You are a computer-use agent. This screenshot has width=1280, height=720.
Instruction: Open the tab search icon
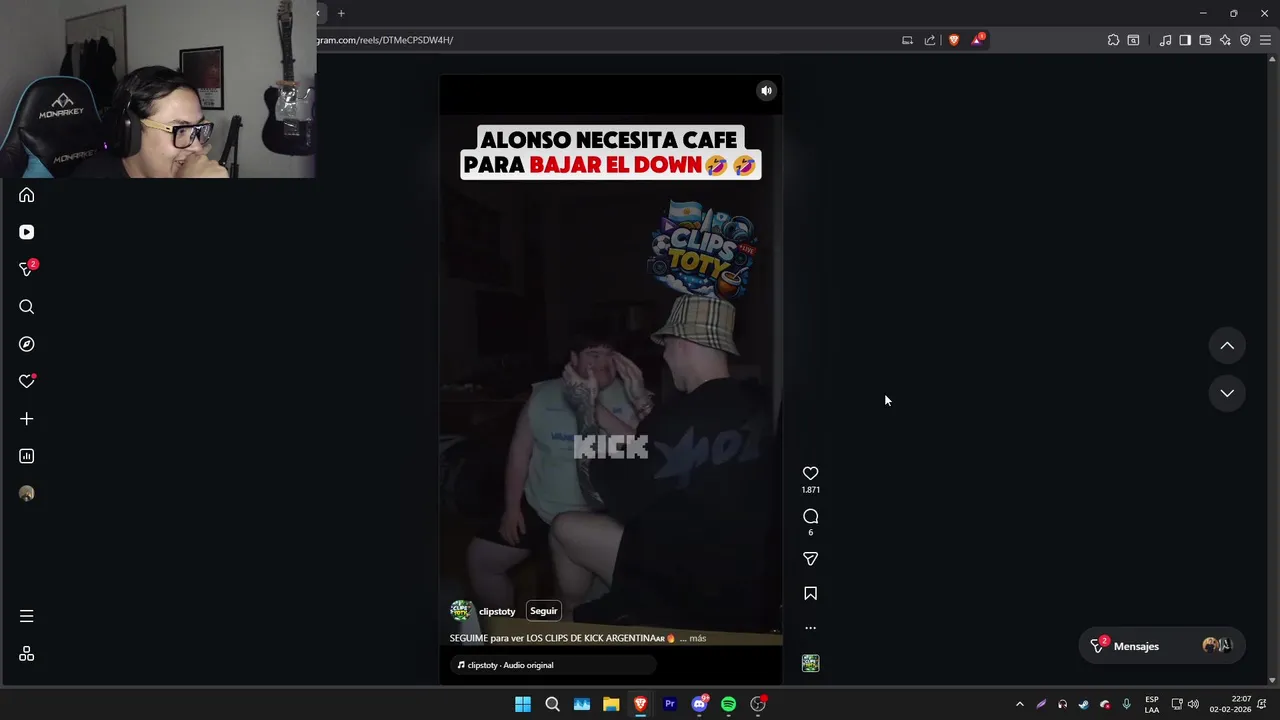(x=1133, y=40)
